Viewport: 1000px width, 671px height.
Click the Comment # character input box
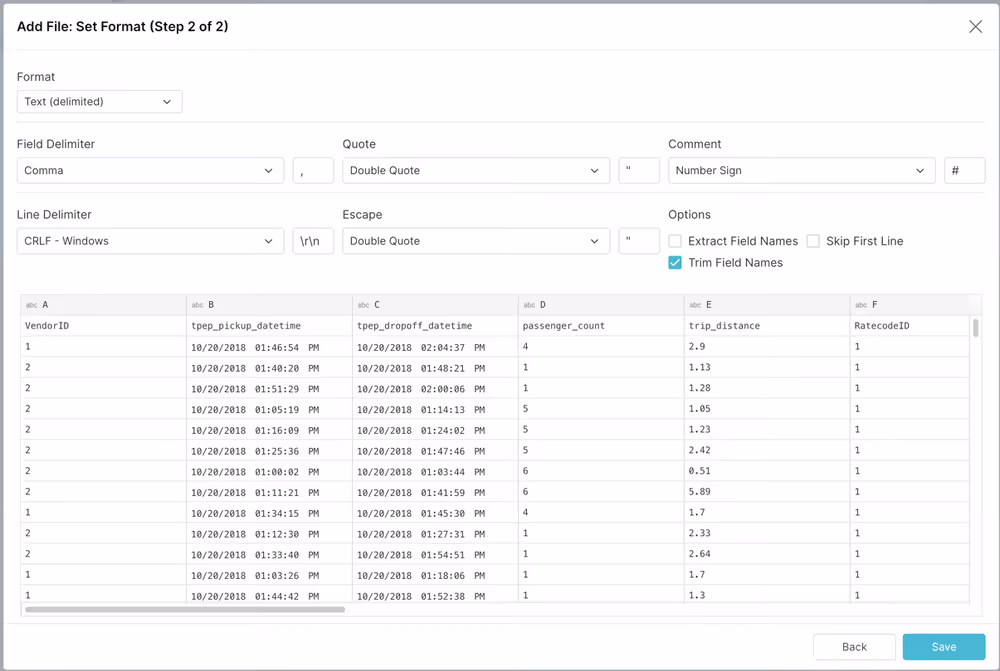(964, 170)
